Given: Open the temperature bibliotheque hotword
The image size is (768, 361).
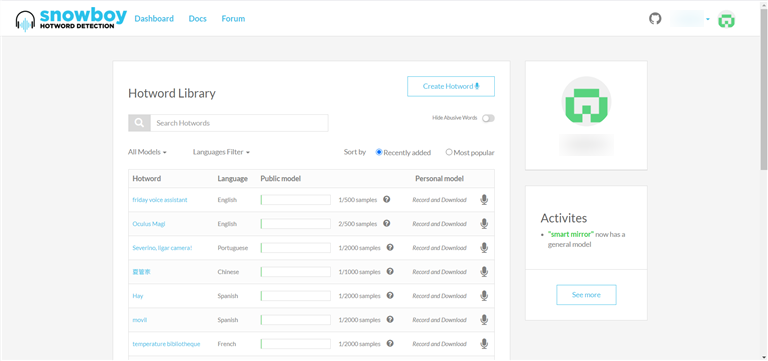Looking at the screenshot, I should tap(166, 344).
